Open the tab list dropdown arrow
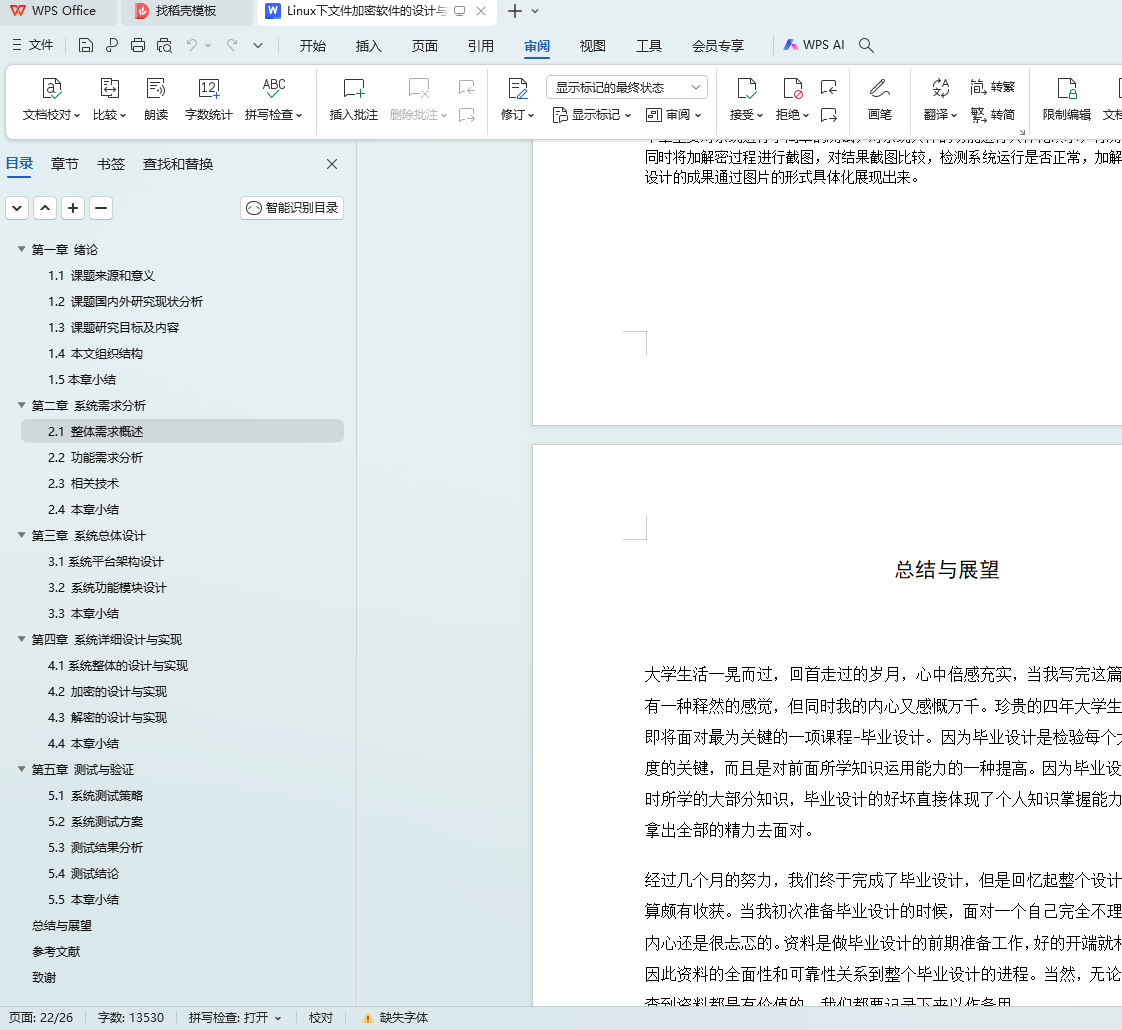This screenshot has height=1030, width=1122. (535, 11)
